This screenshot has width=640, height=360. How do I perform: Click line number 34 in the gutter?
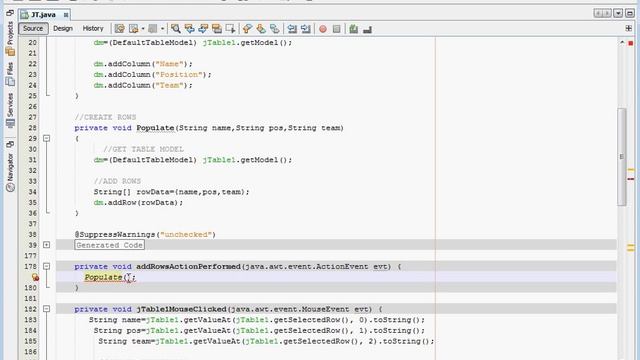32,192
